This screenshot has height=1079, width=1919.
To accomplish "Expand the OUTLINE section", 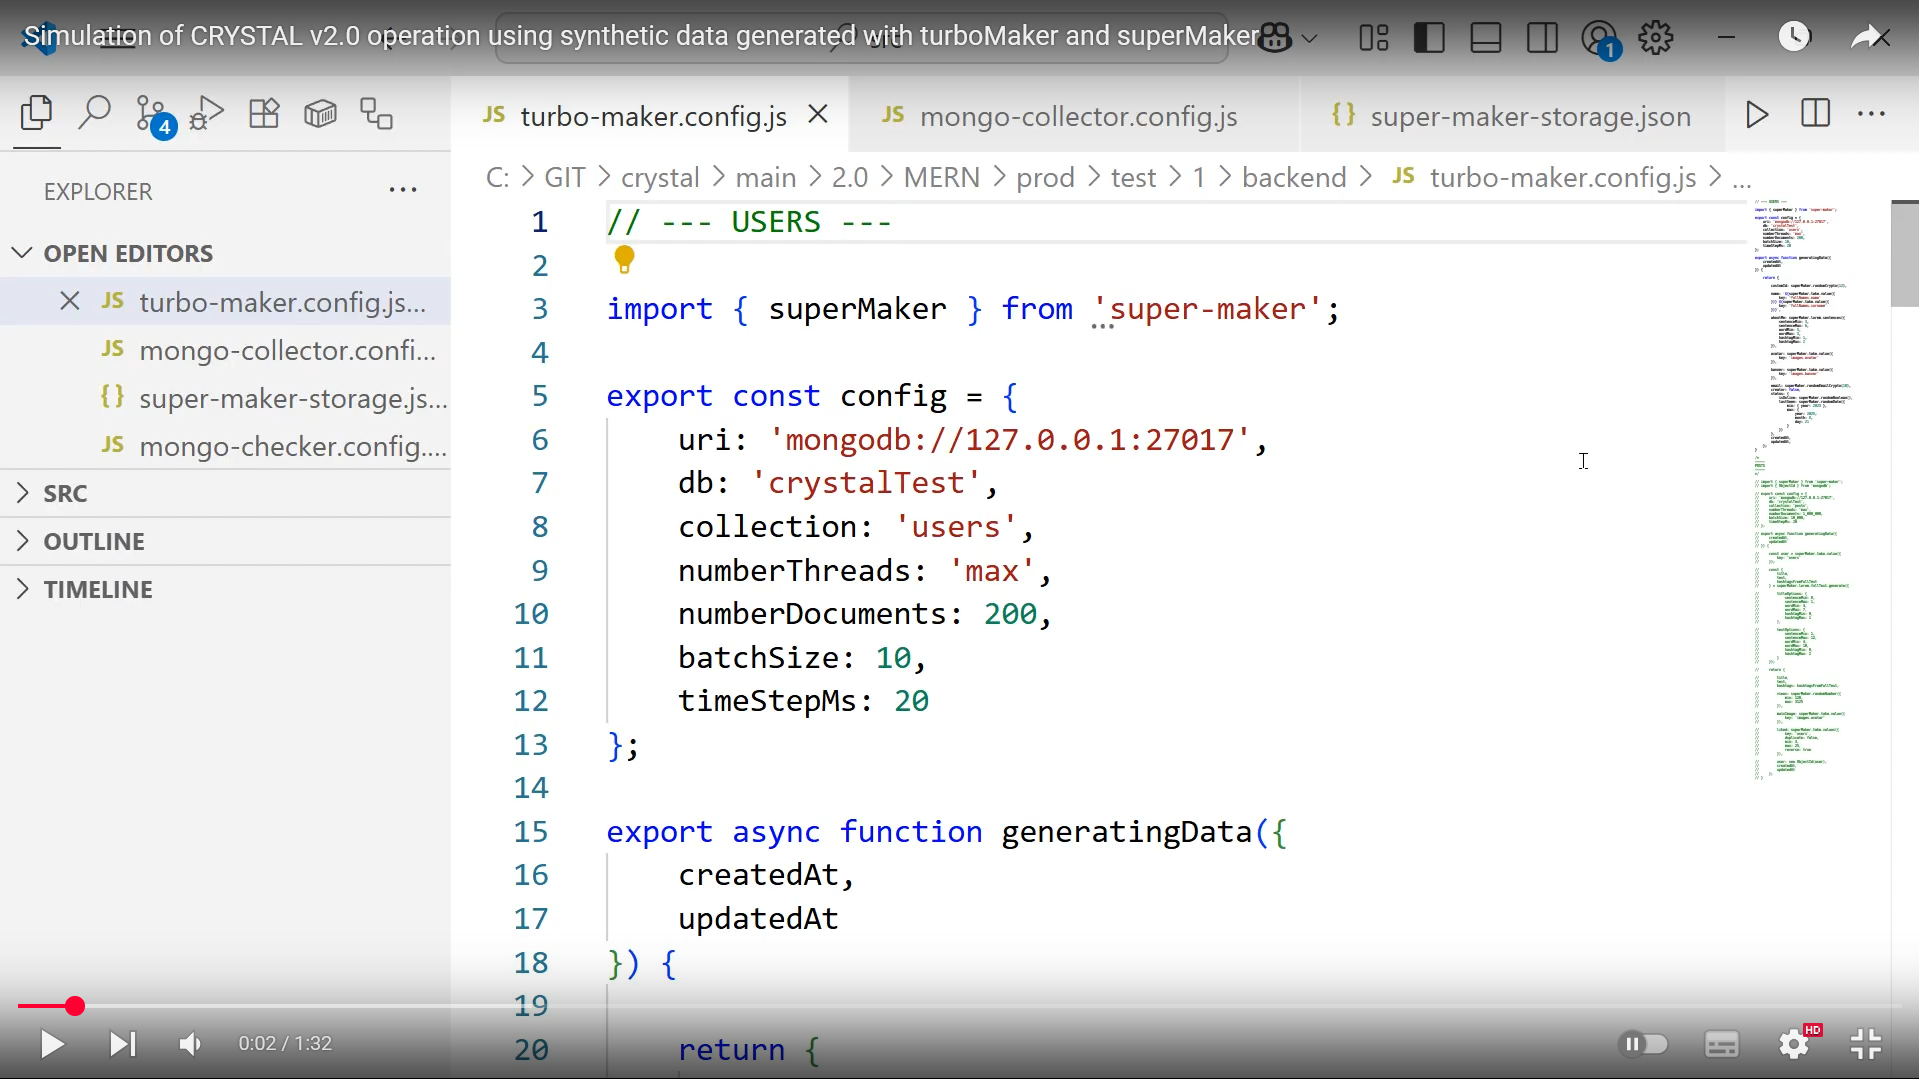I will coord(226,541).
